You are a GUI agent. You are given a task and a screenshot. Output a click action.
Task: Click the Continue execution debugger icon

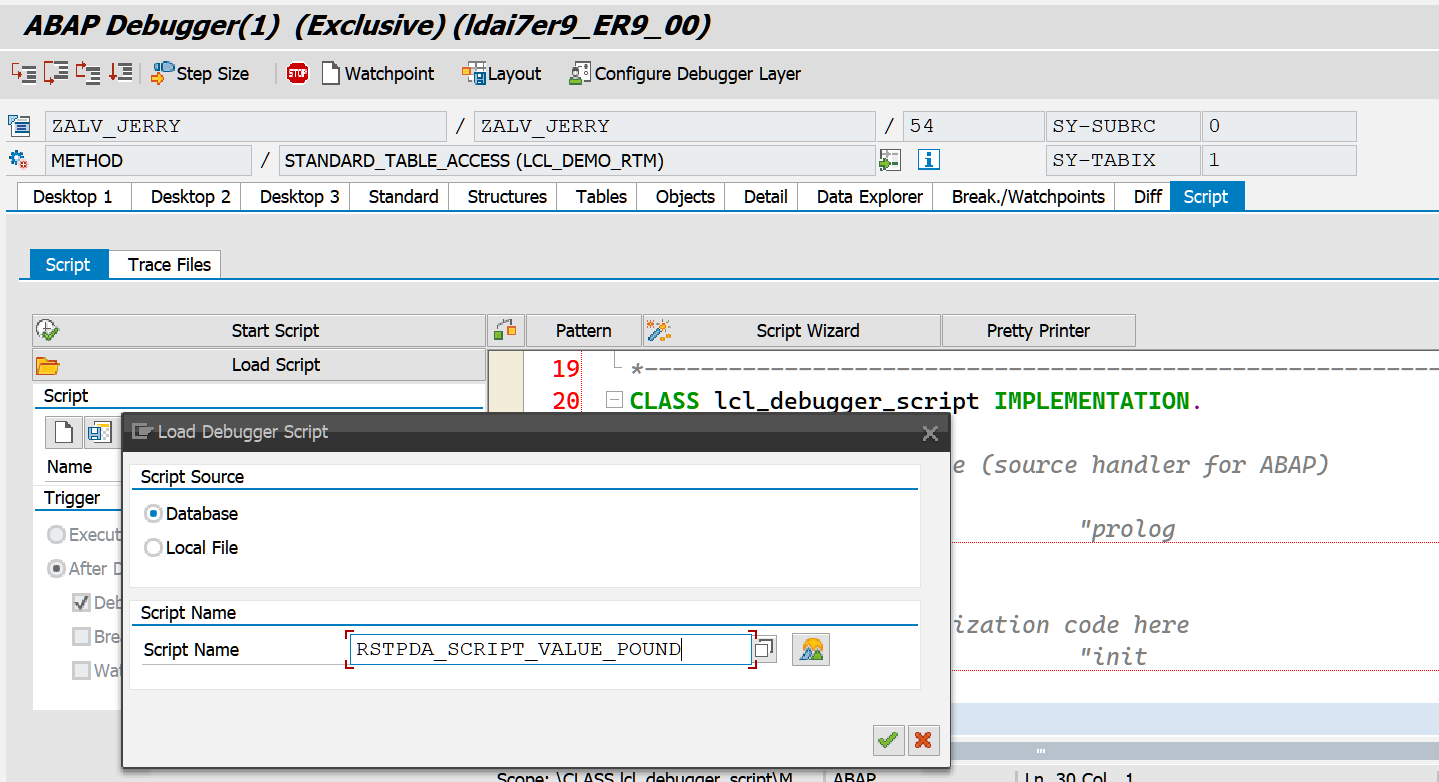pos(120,73)
